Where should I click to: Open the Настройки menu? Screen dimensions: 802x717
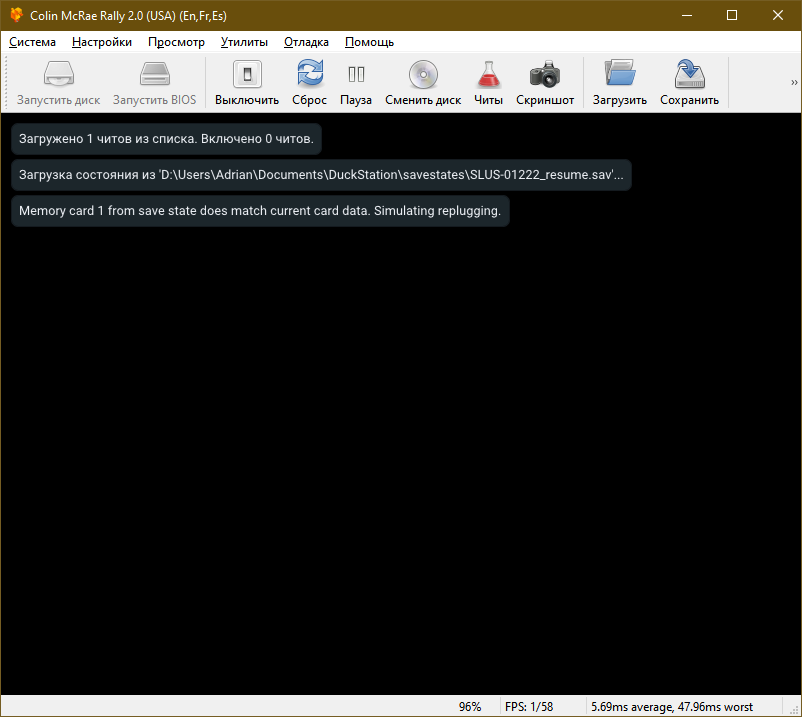tap(102, 42)
